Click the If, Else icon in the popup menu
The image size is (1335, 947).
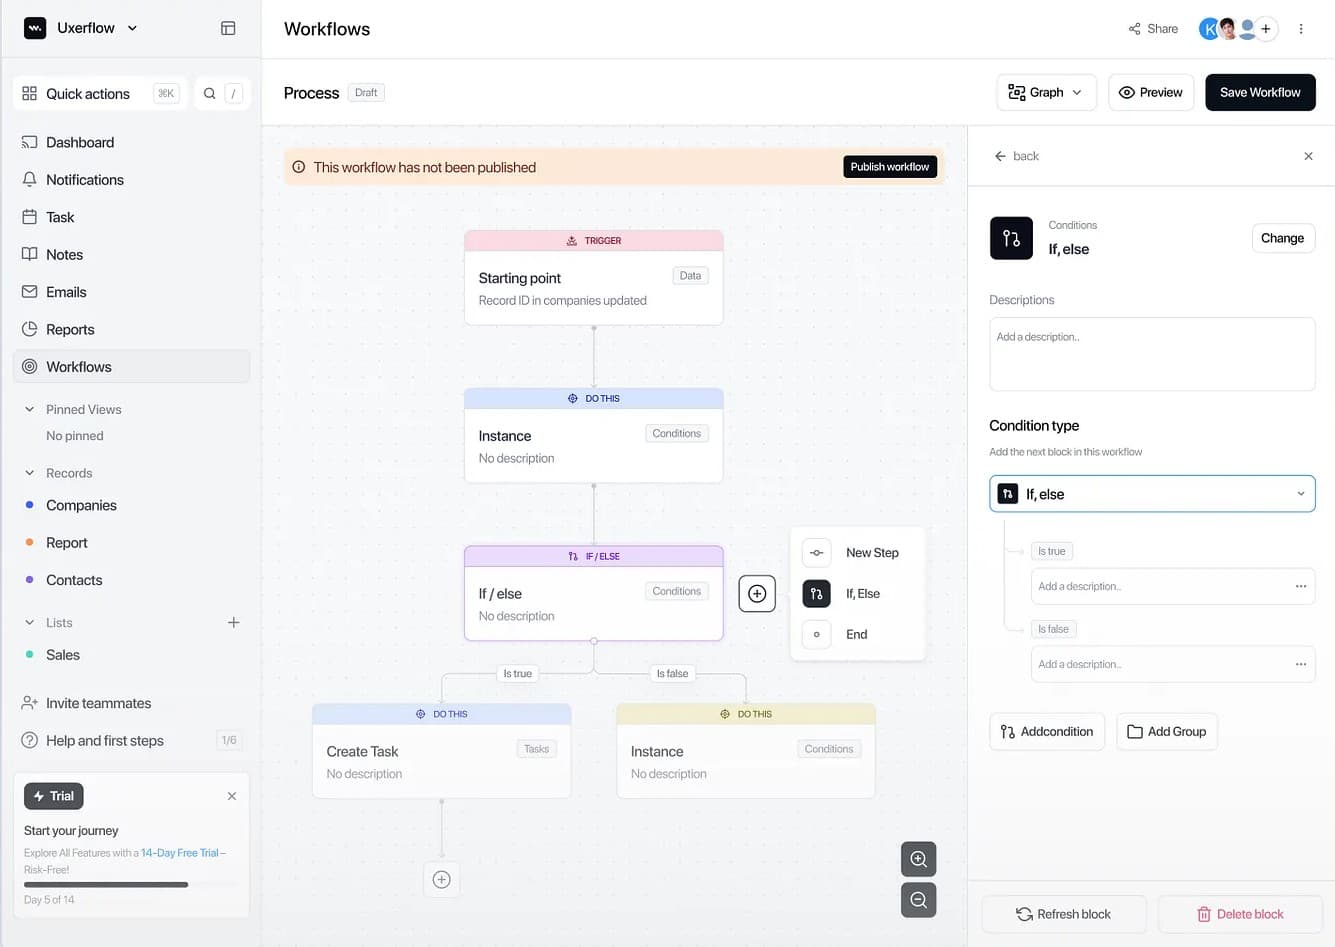(816, 593)
